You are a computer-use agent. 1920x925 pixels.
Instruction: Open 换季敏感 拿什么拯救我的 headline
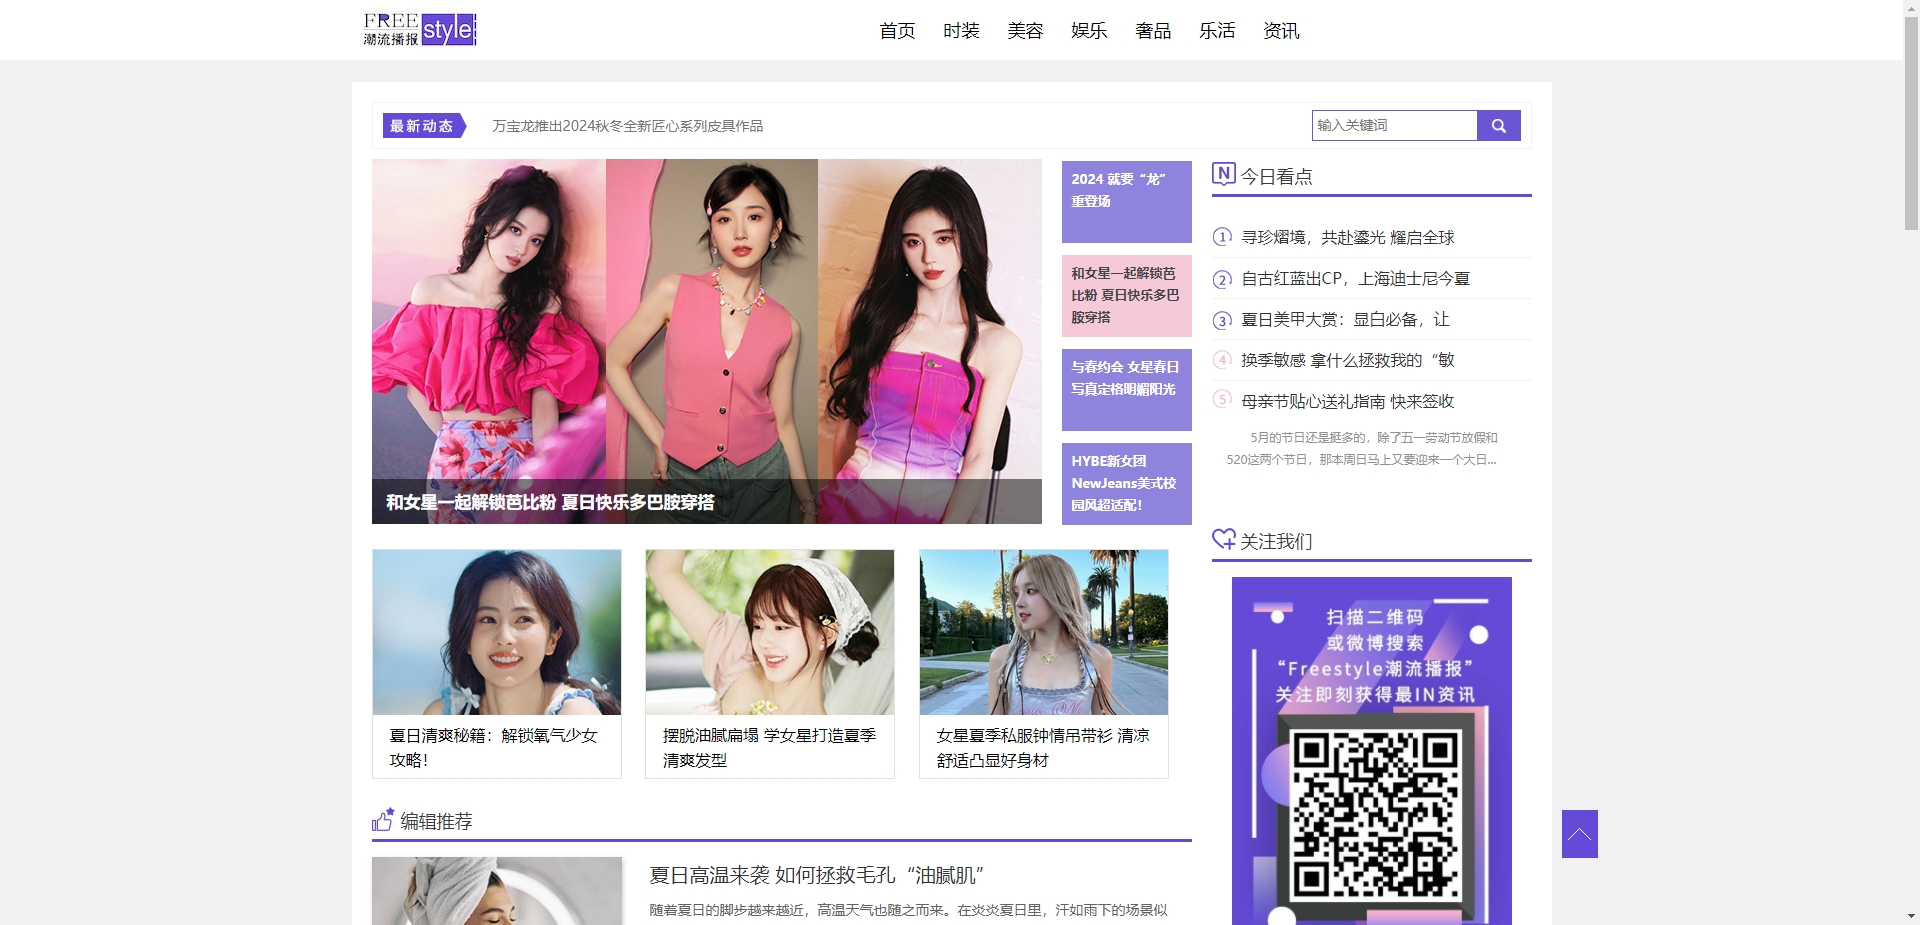(x=1347, y=360)
